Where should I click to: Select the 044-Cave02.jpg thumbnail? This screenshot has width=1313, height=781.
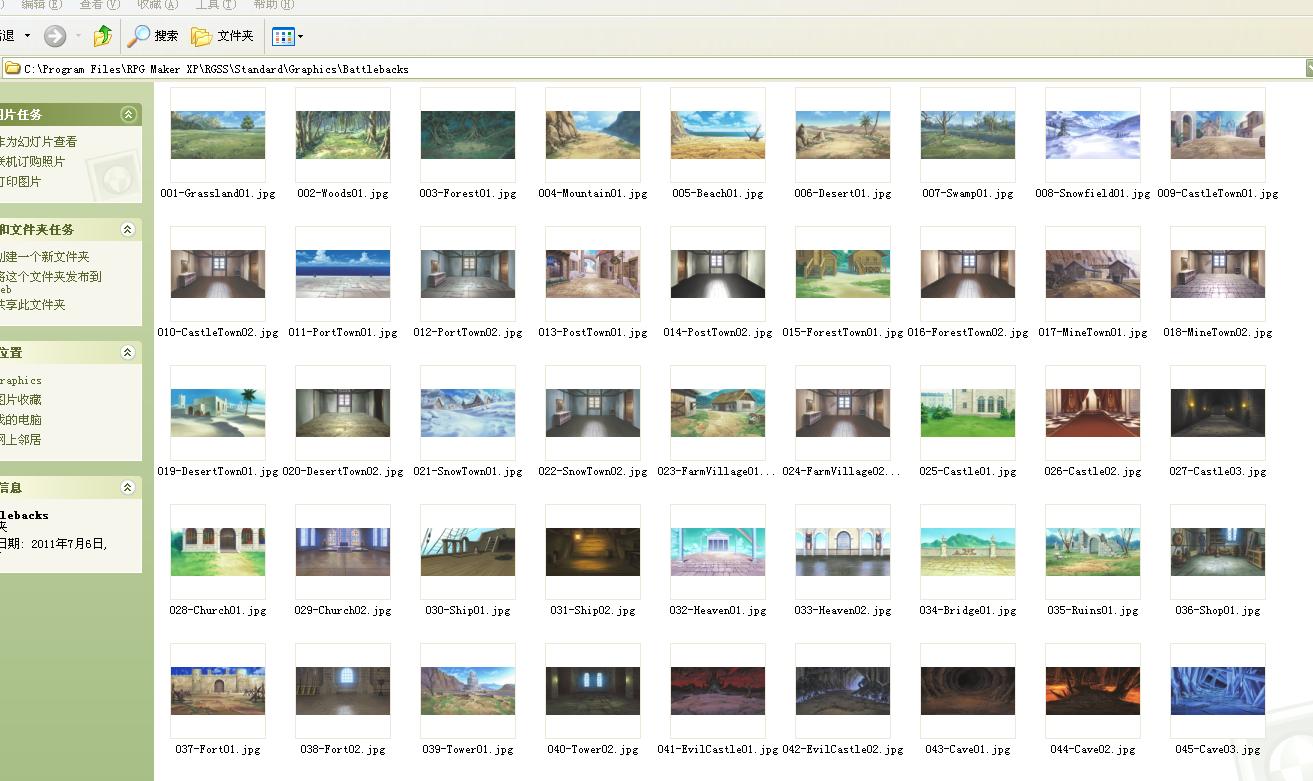pos(1093,691)
